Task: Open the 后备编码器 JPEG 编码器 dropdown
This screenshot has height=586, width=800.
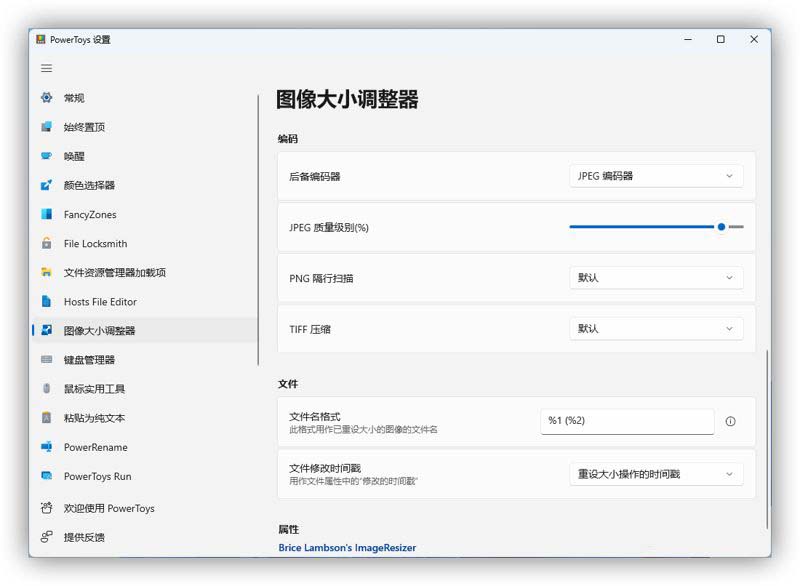Action: click(x=656, y=176)
